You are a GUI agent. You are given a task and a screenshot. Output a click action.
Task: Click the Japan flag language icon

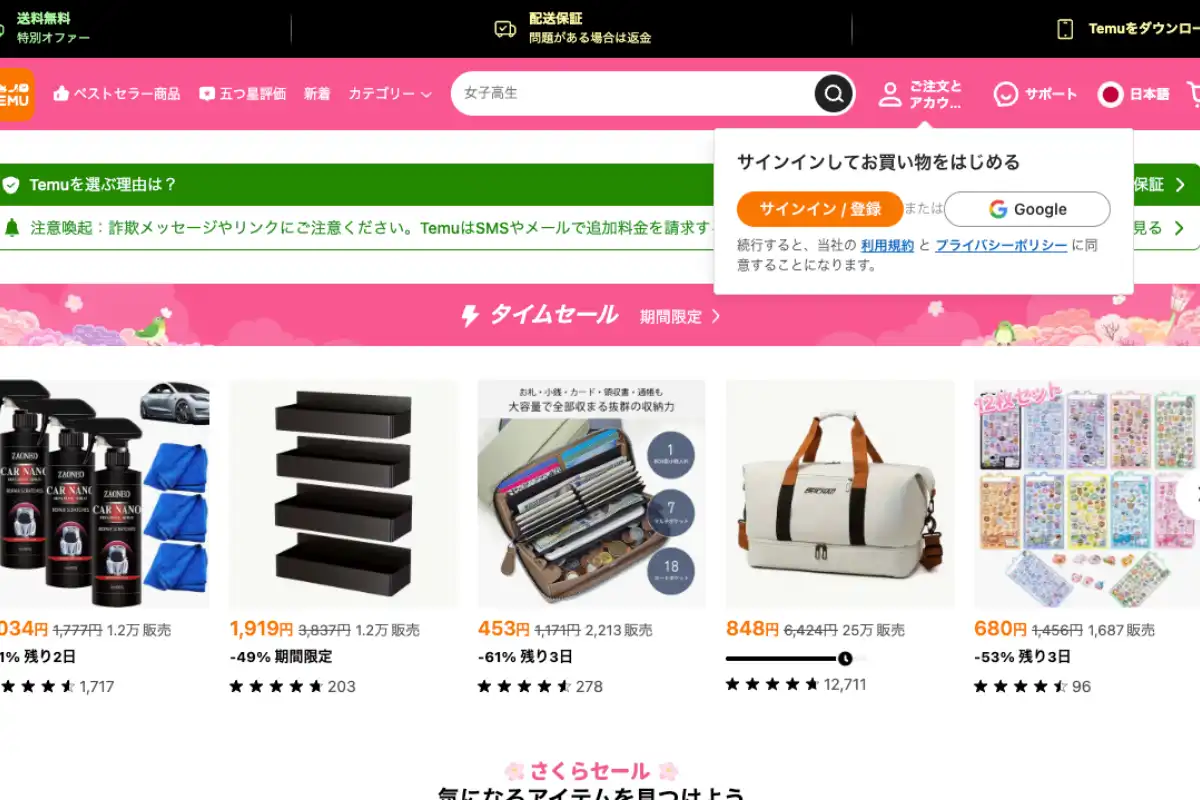point(1110,94)
